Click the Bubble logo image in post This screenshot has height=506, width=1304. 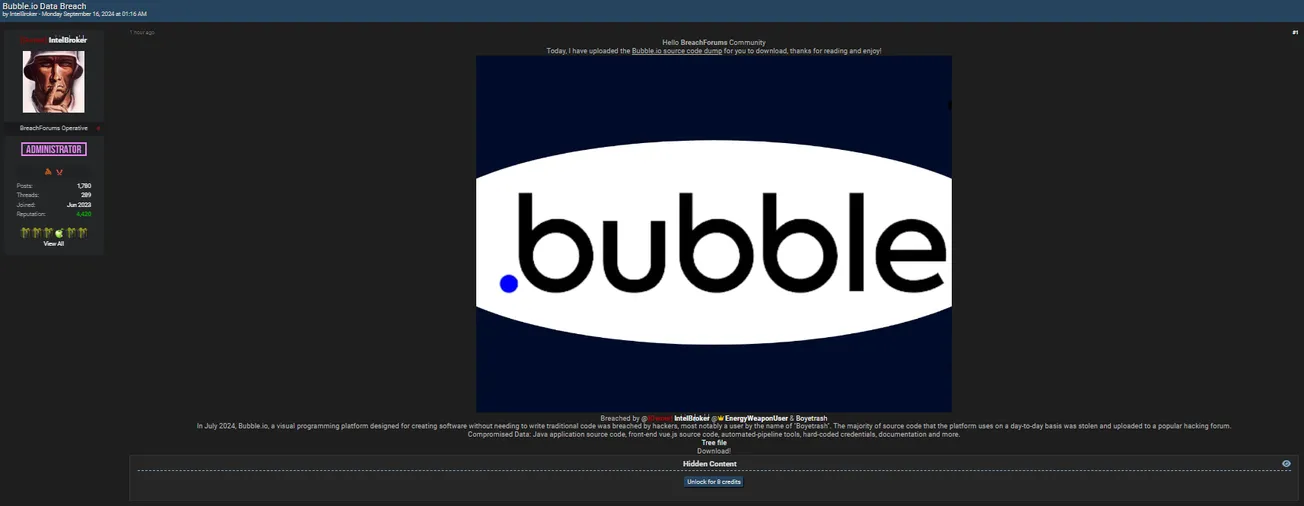coord(713,234)
